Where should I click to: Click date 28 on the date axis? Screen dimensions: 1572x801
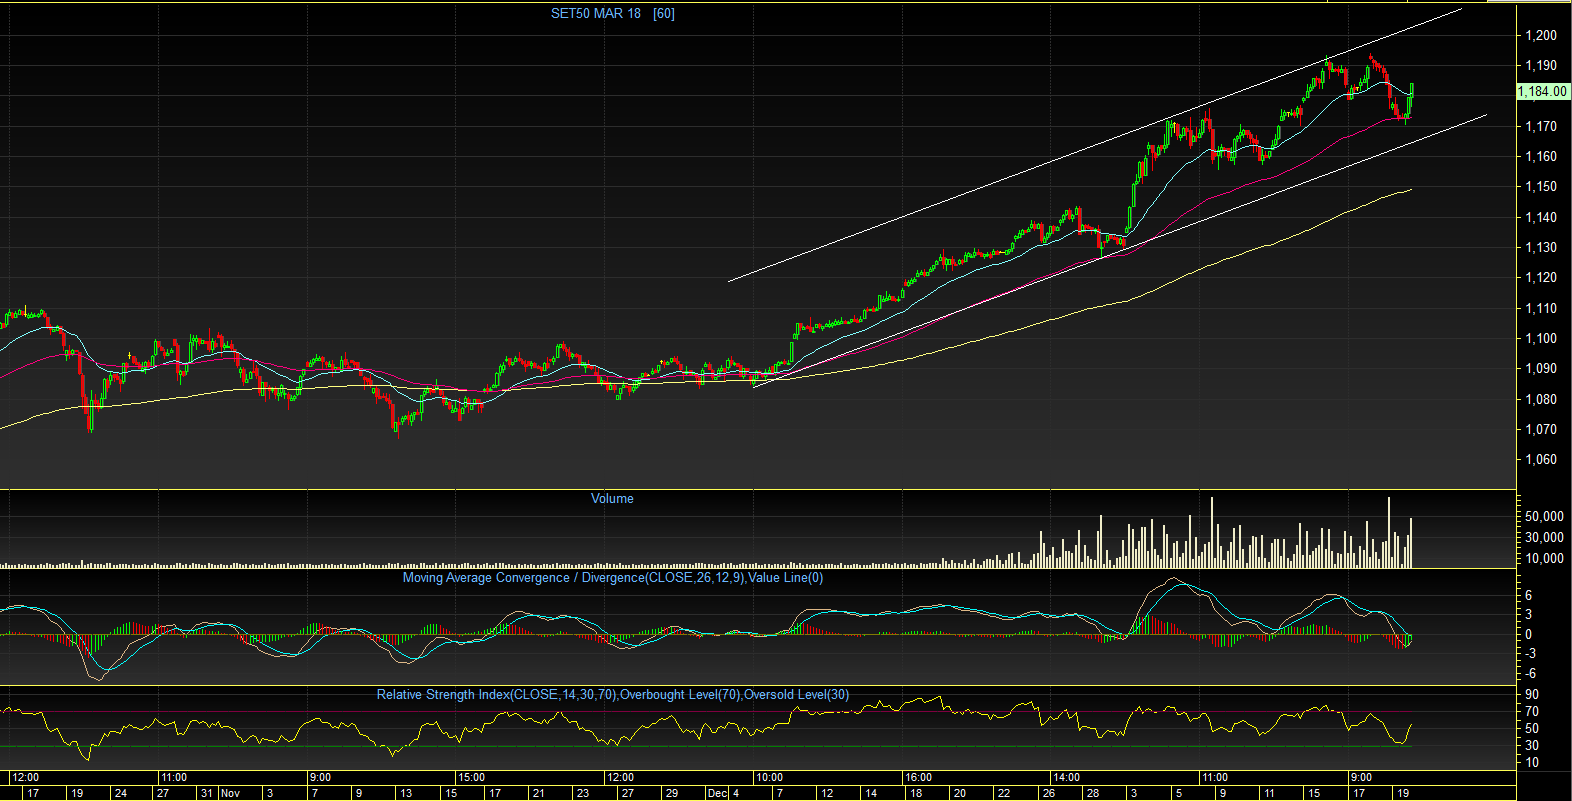click(1093, 793)
